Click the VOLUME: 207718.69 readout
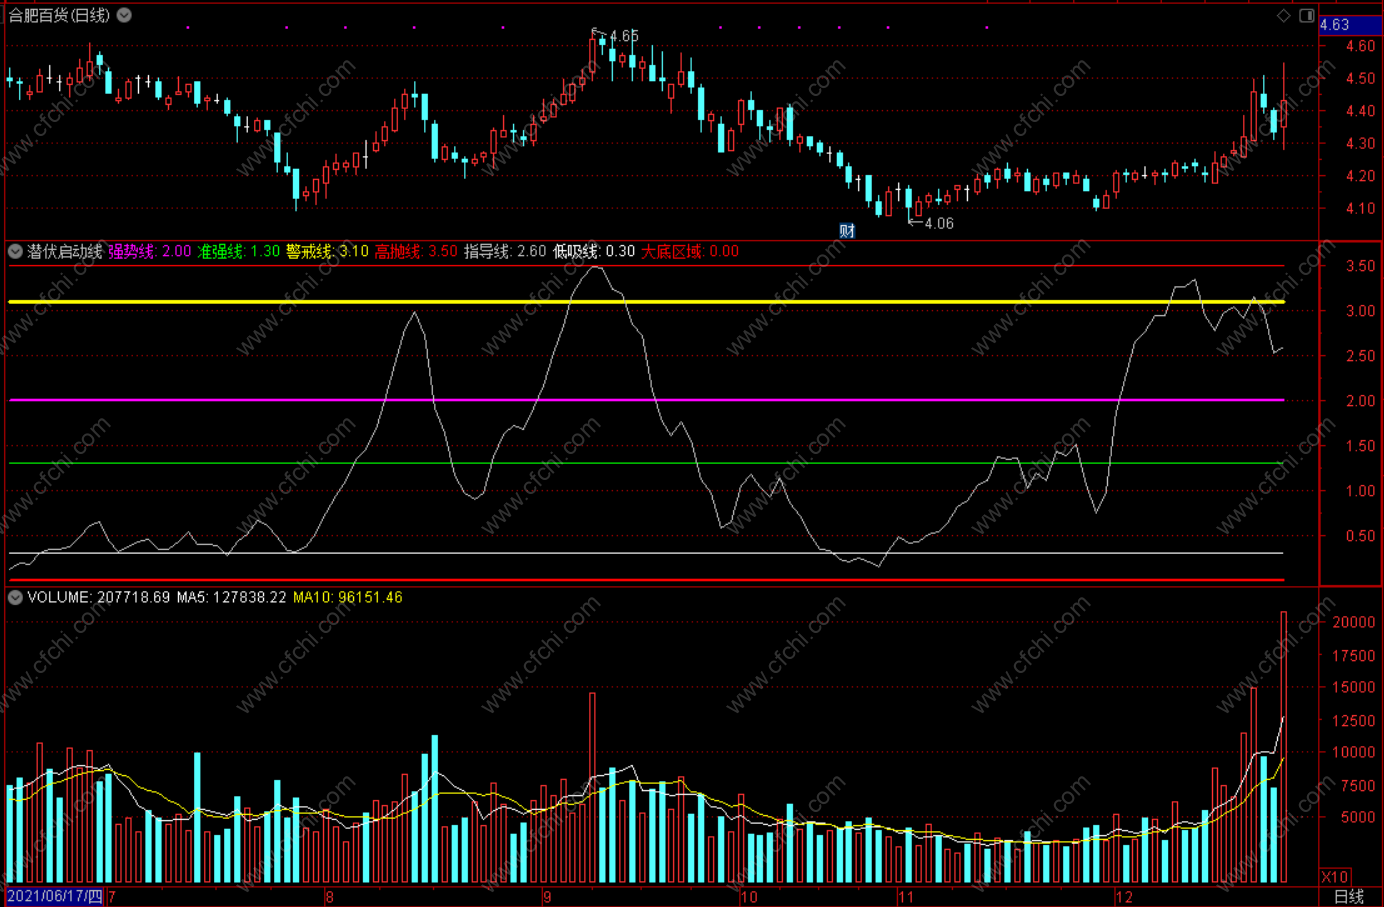This screenshot has width=1384, height=907. point(99,597)
